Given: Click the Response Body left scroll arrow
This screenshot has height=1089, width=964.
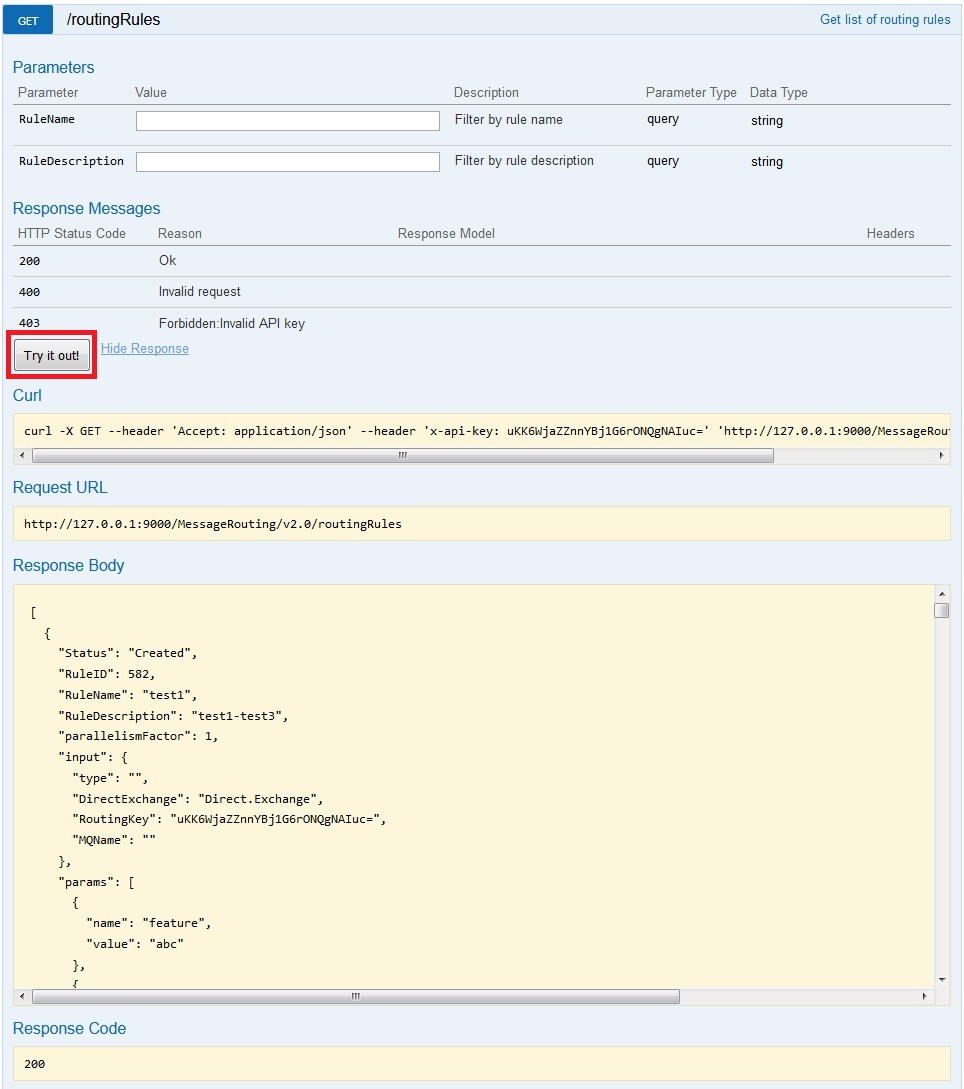Looking at the screenshot, I should (x=22, y=997).
